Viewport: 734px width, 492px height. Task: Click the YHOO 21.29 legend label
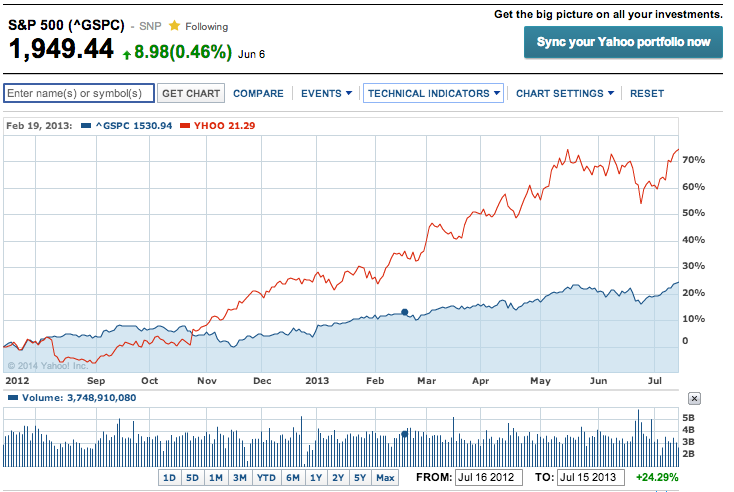tap(225, 125)
